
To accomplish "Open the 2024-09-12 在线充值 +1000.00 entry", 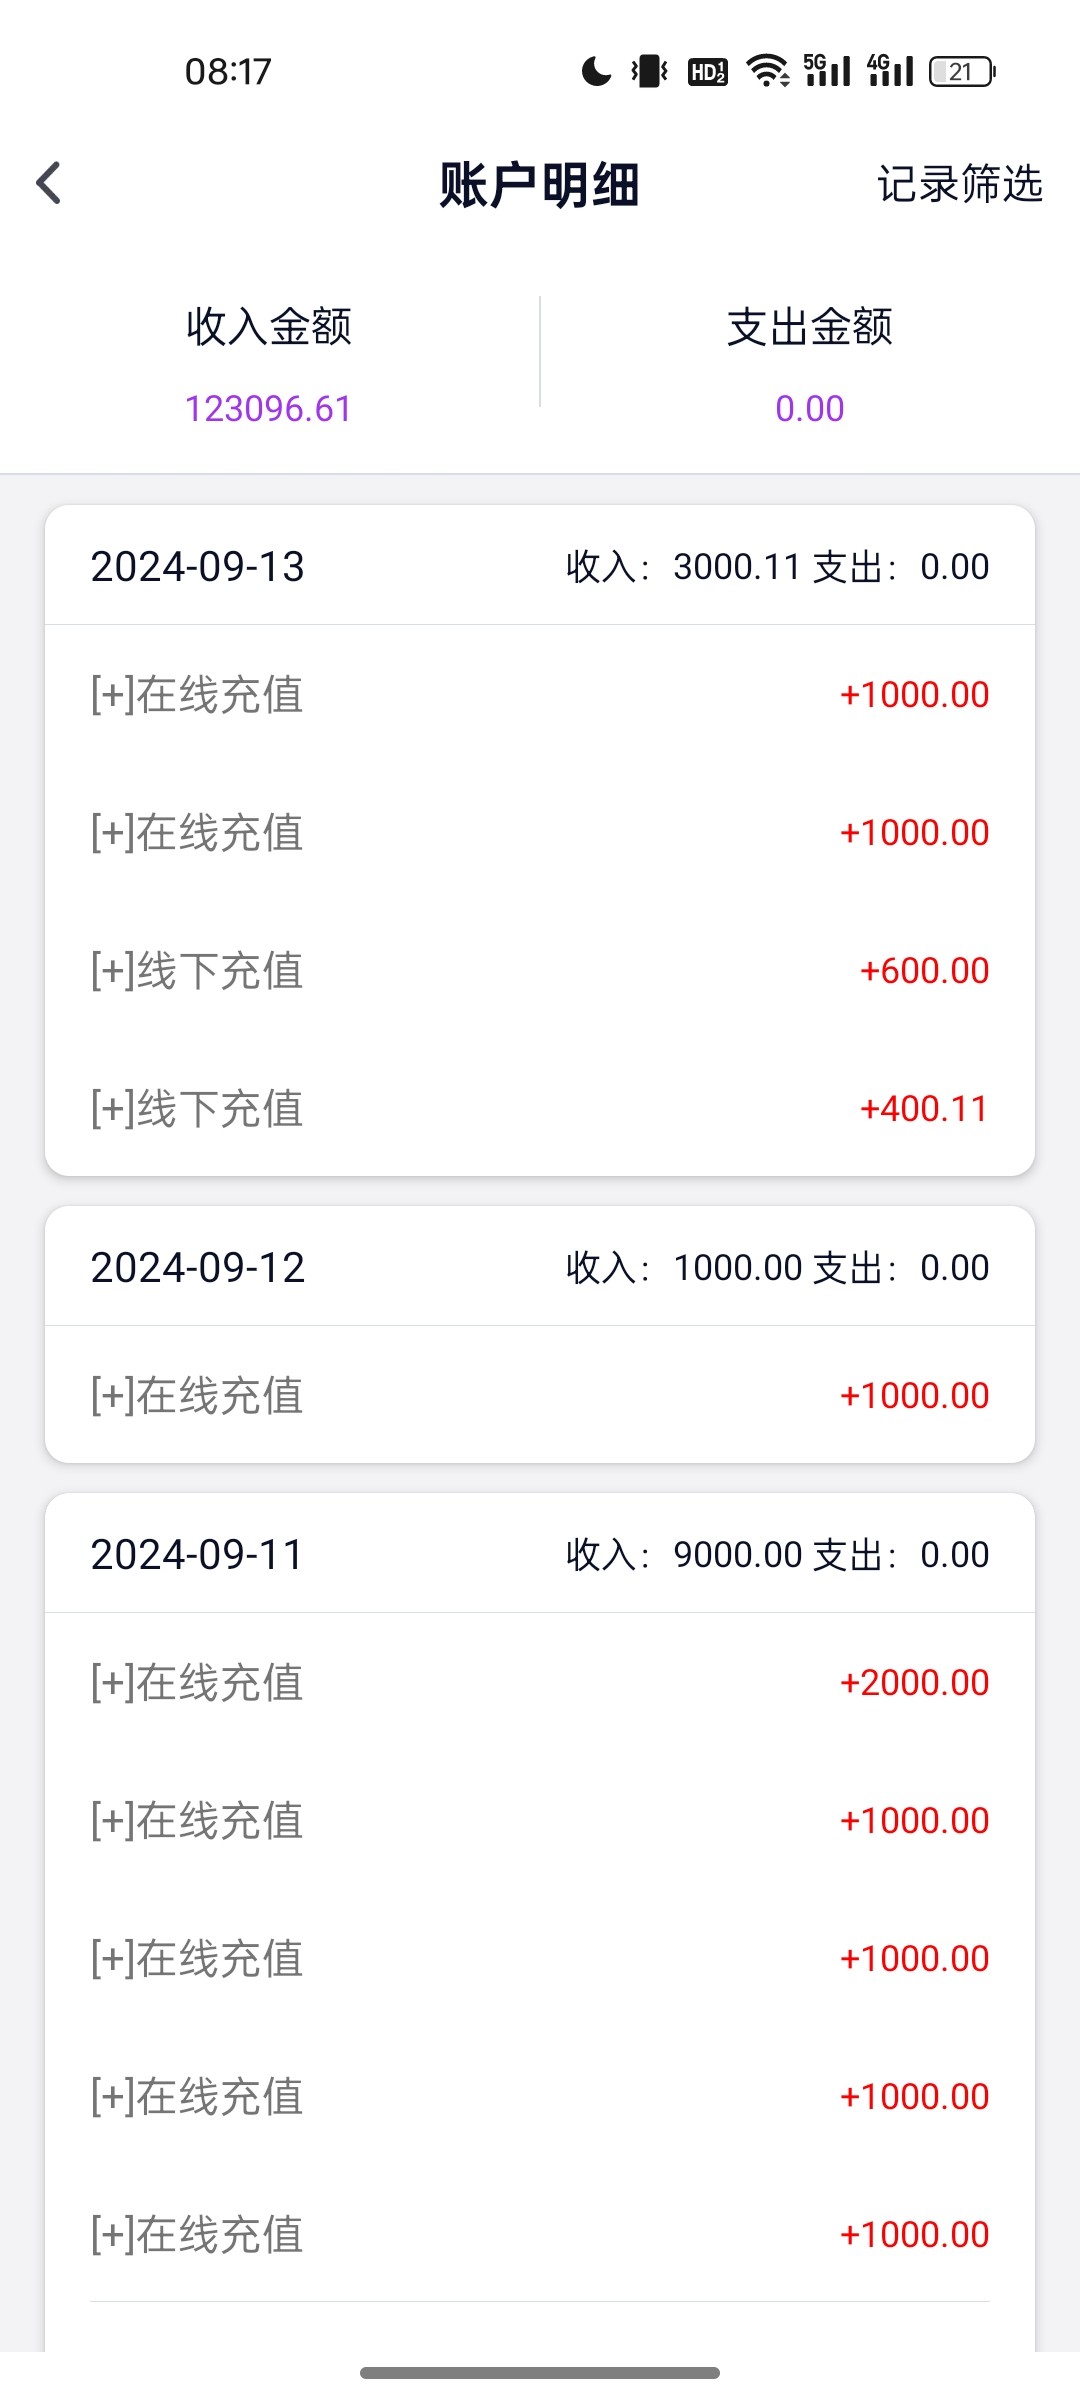I will pos(540,1396).
